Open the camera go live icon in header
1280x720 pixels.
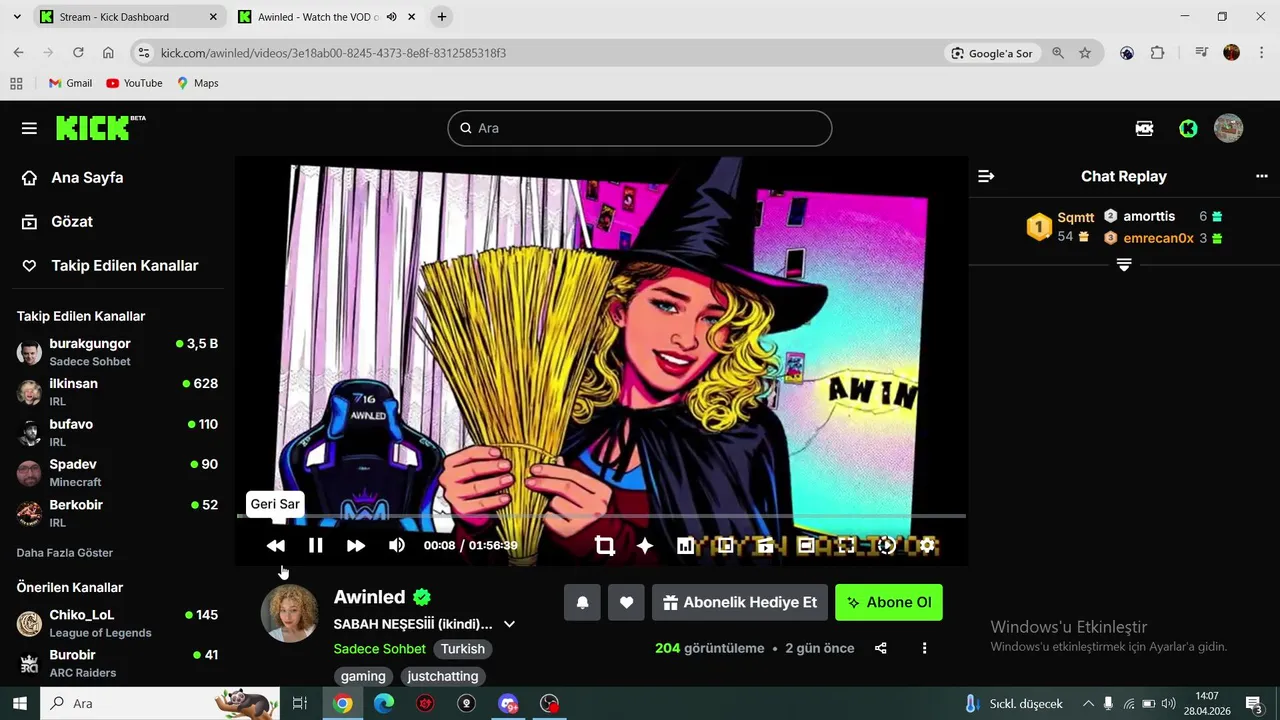pyautogui.click(x=1144, y=128)
